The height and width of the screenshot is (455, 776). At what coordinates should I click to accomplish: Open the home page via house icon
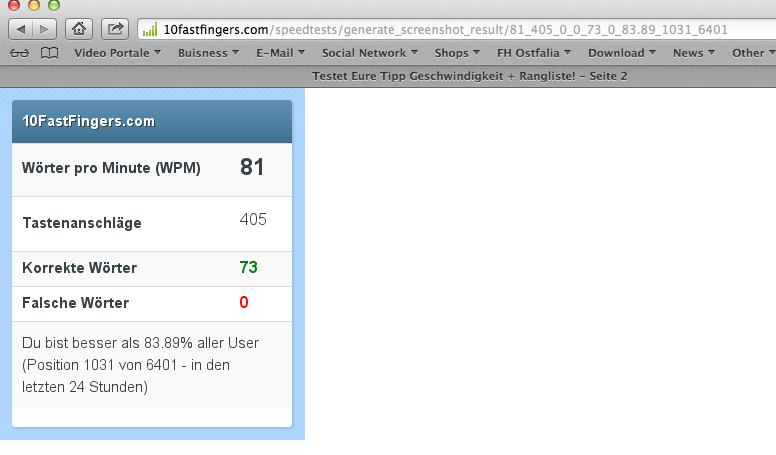(x=79, y=29)
